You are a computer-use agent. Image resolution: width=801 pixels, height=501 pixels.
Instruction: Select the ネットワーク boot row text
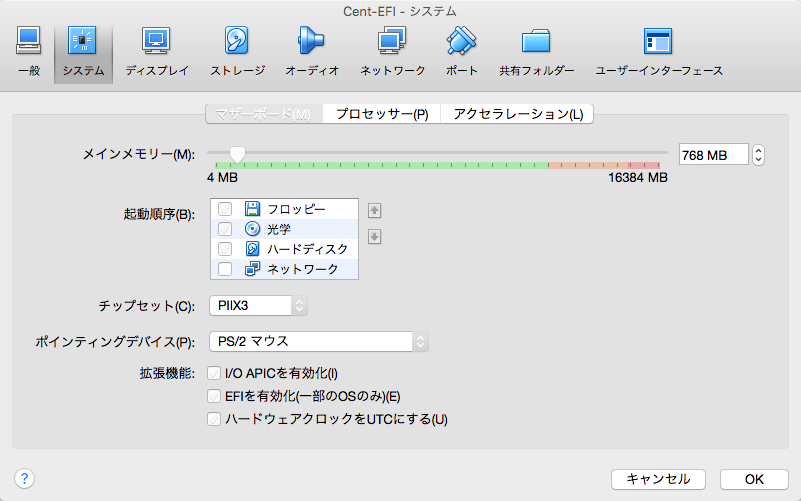pos(303,269)
